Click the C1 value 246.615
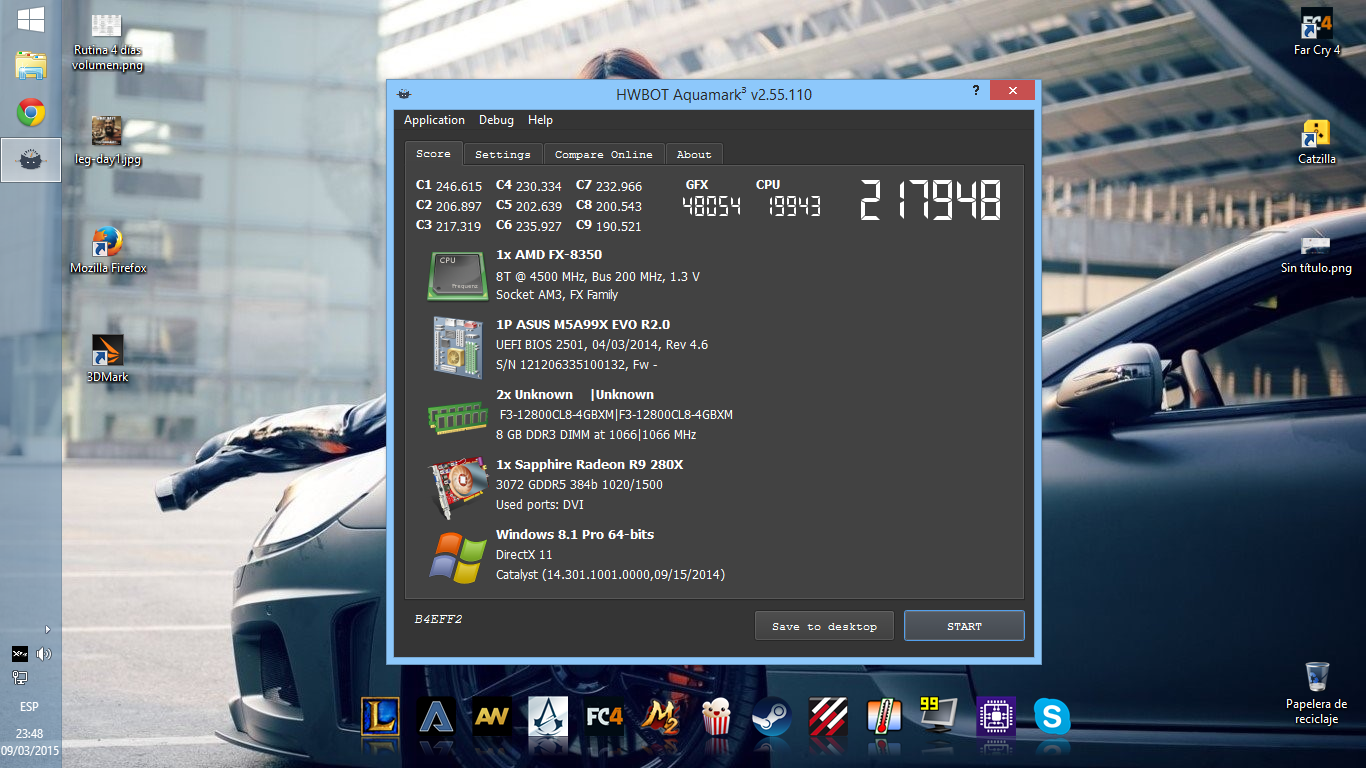 (x=459, y=186)
